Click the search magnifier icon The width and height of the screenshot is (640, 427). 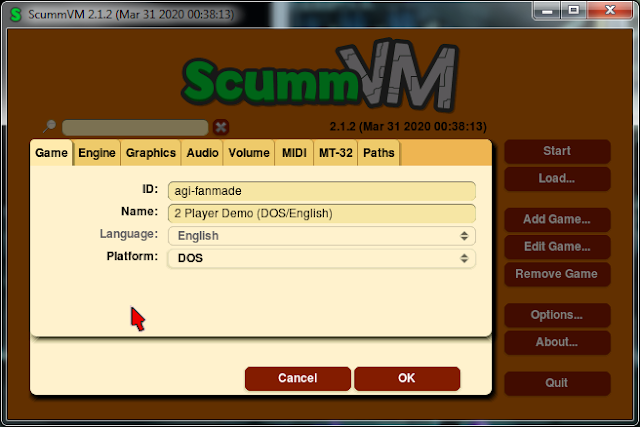pyautogui.click(x=49, y=126)
